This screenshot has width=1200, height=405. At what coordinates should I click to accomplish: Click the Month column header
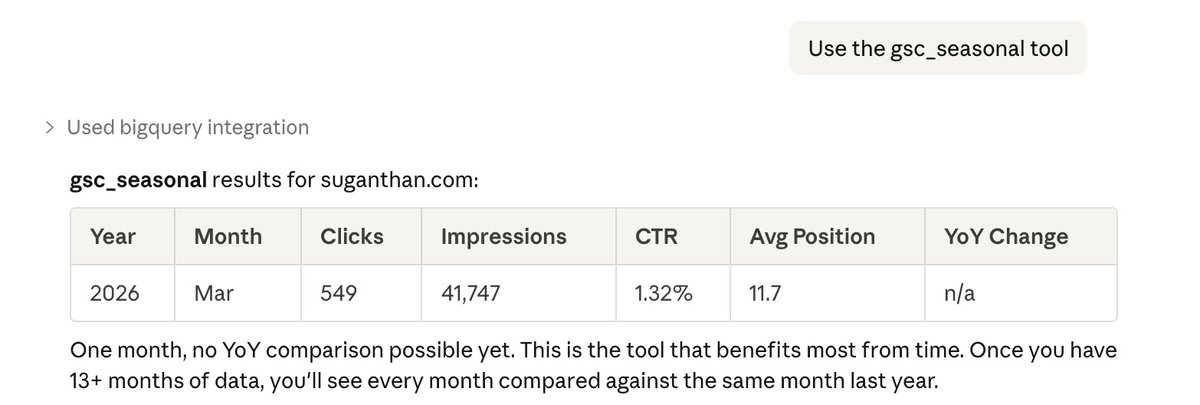[228, 237]
